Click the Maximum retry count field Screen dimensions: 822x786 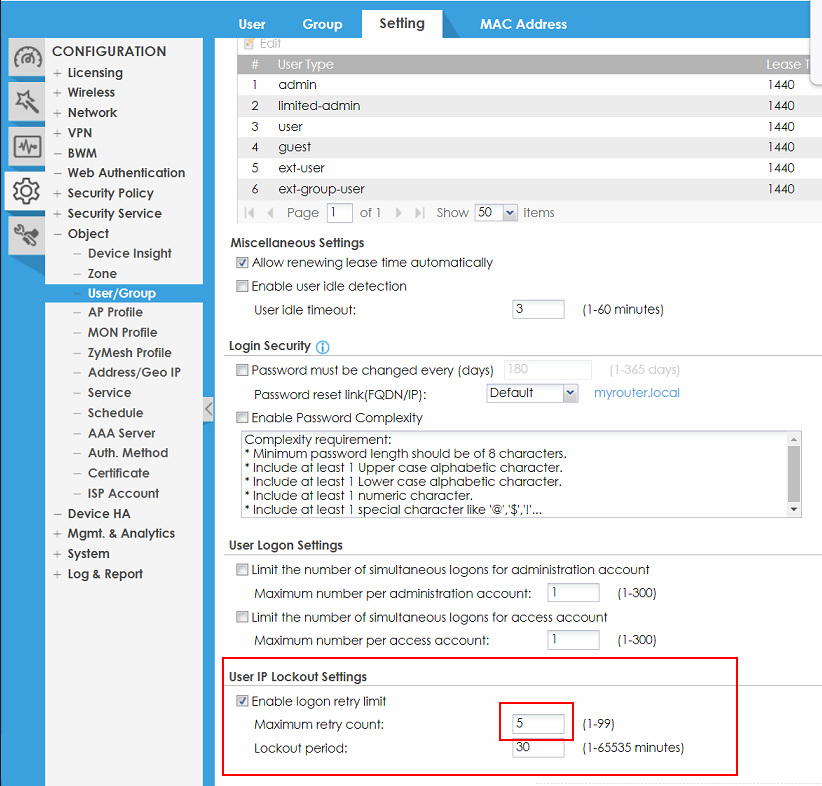pyautogui.click(x=538, y=723)
